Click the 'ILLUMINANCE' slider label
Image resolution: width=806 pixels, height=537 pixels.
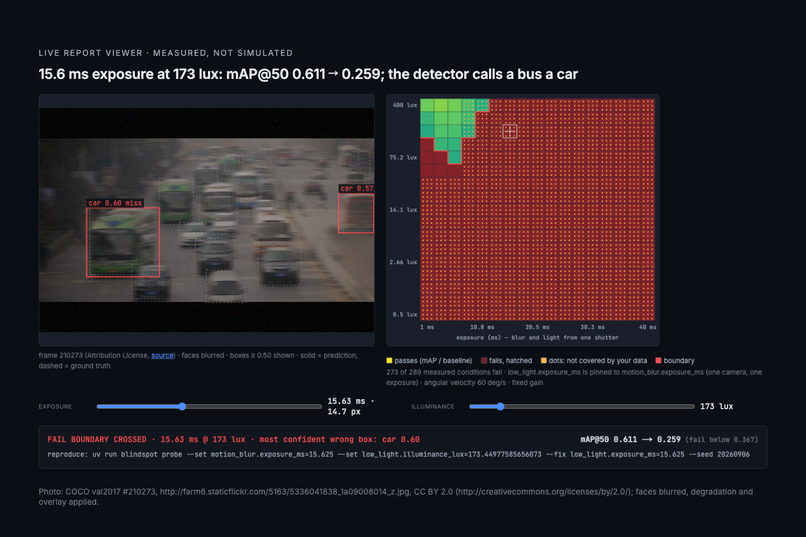pyautogui.click(x=433, y=407)
